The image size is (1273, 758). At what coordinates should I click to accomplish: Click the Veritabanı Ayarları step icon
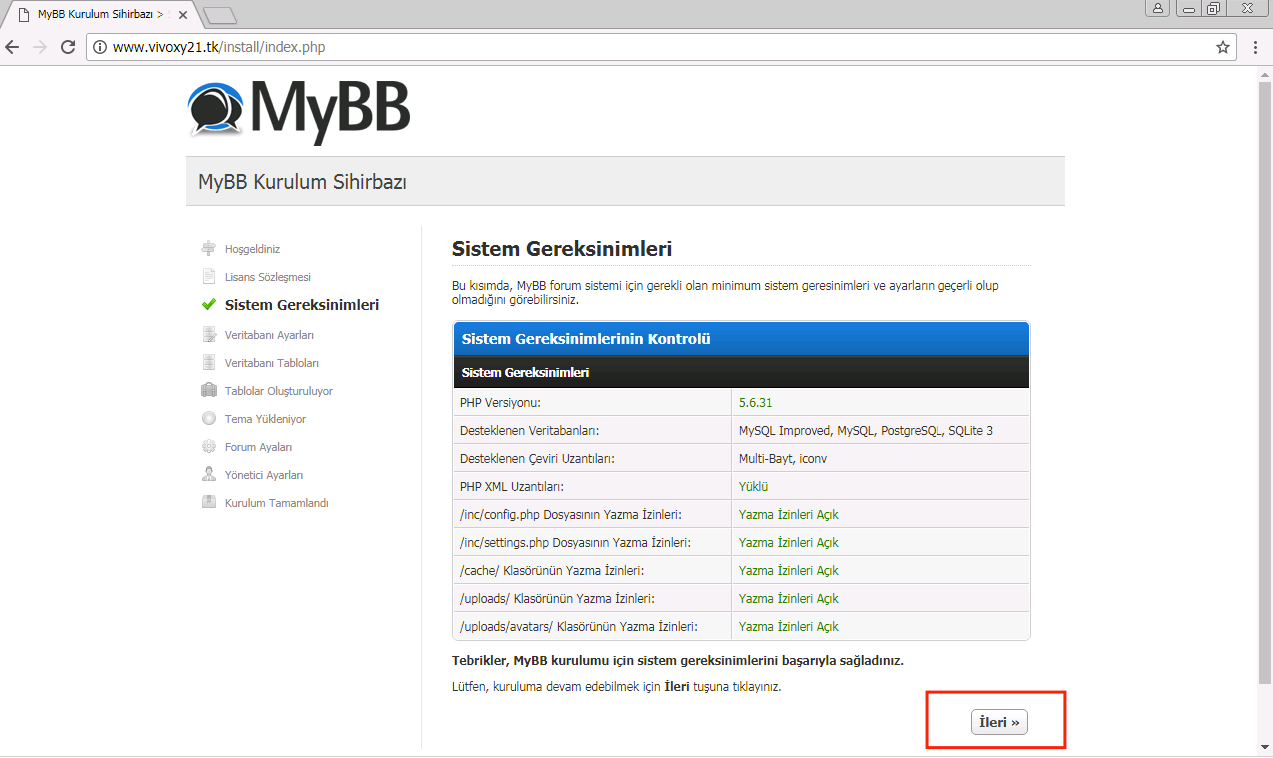click(209, 335)
